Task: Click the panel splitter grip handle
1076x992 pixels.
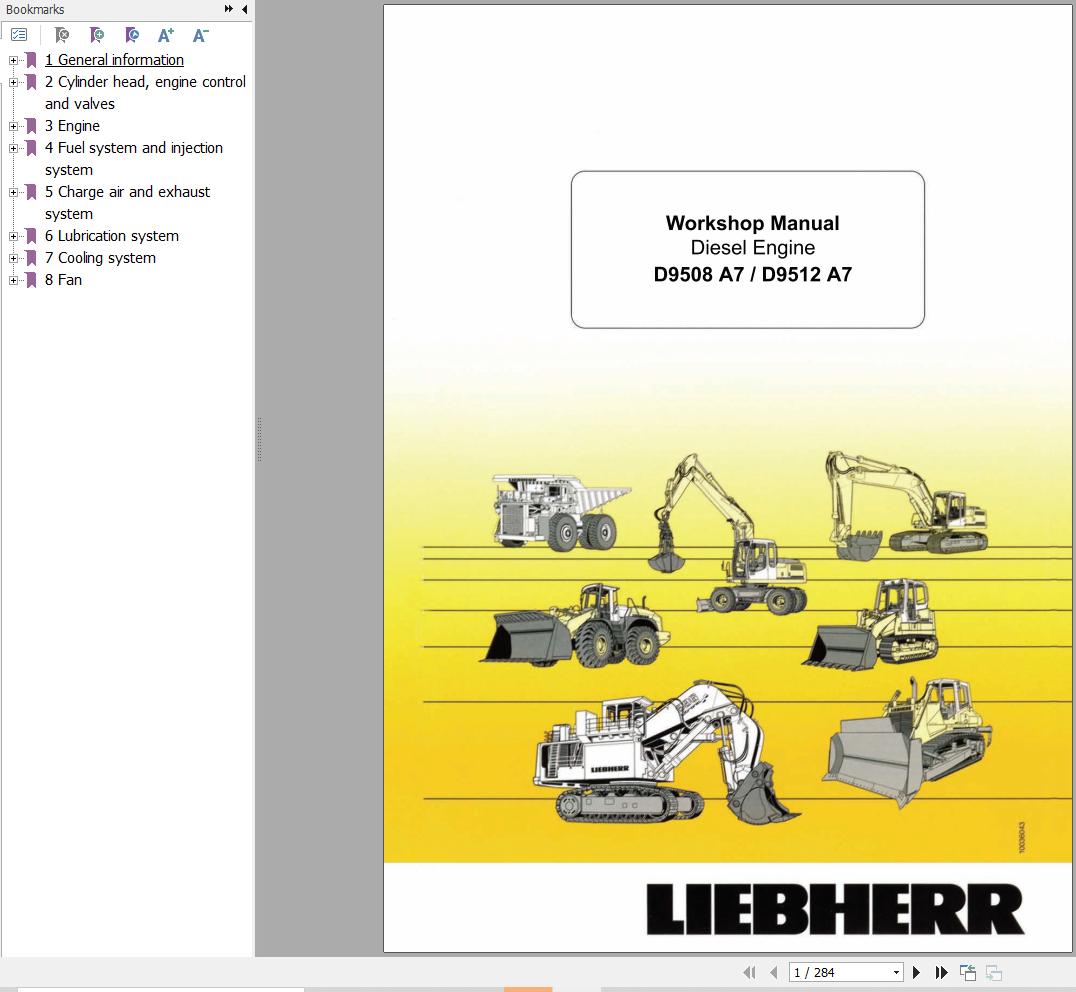Action: coord(259,439)
